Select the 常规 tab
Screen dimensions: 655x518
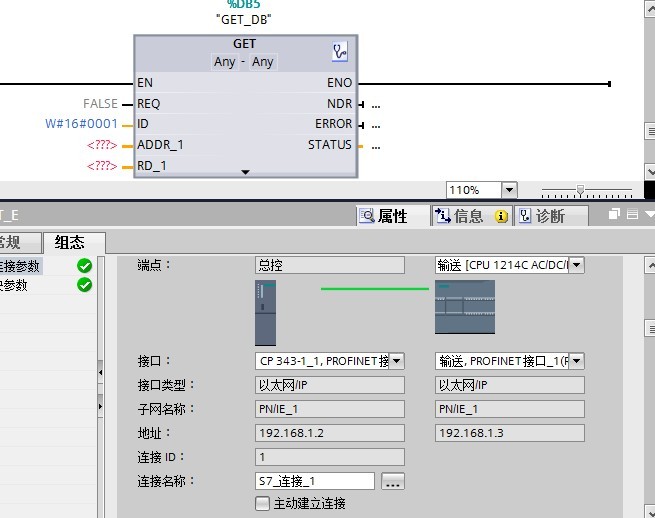pos(20,243)
